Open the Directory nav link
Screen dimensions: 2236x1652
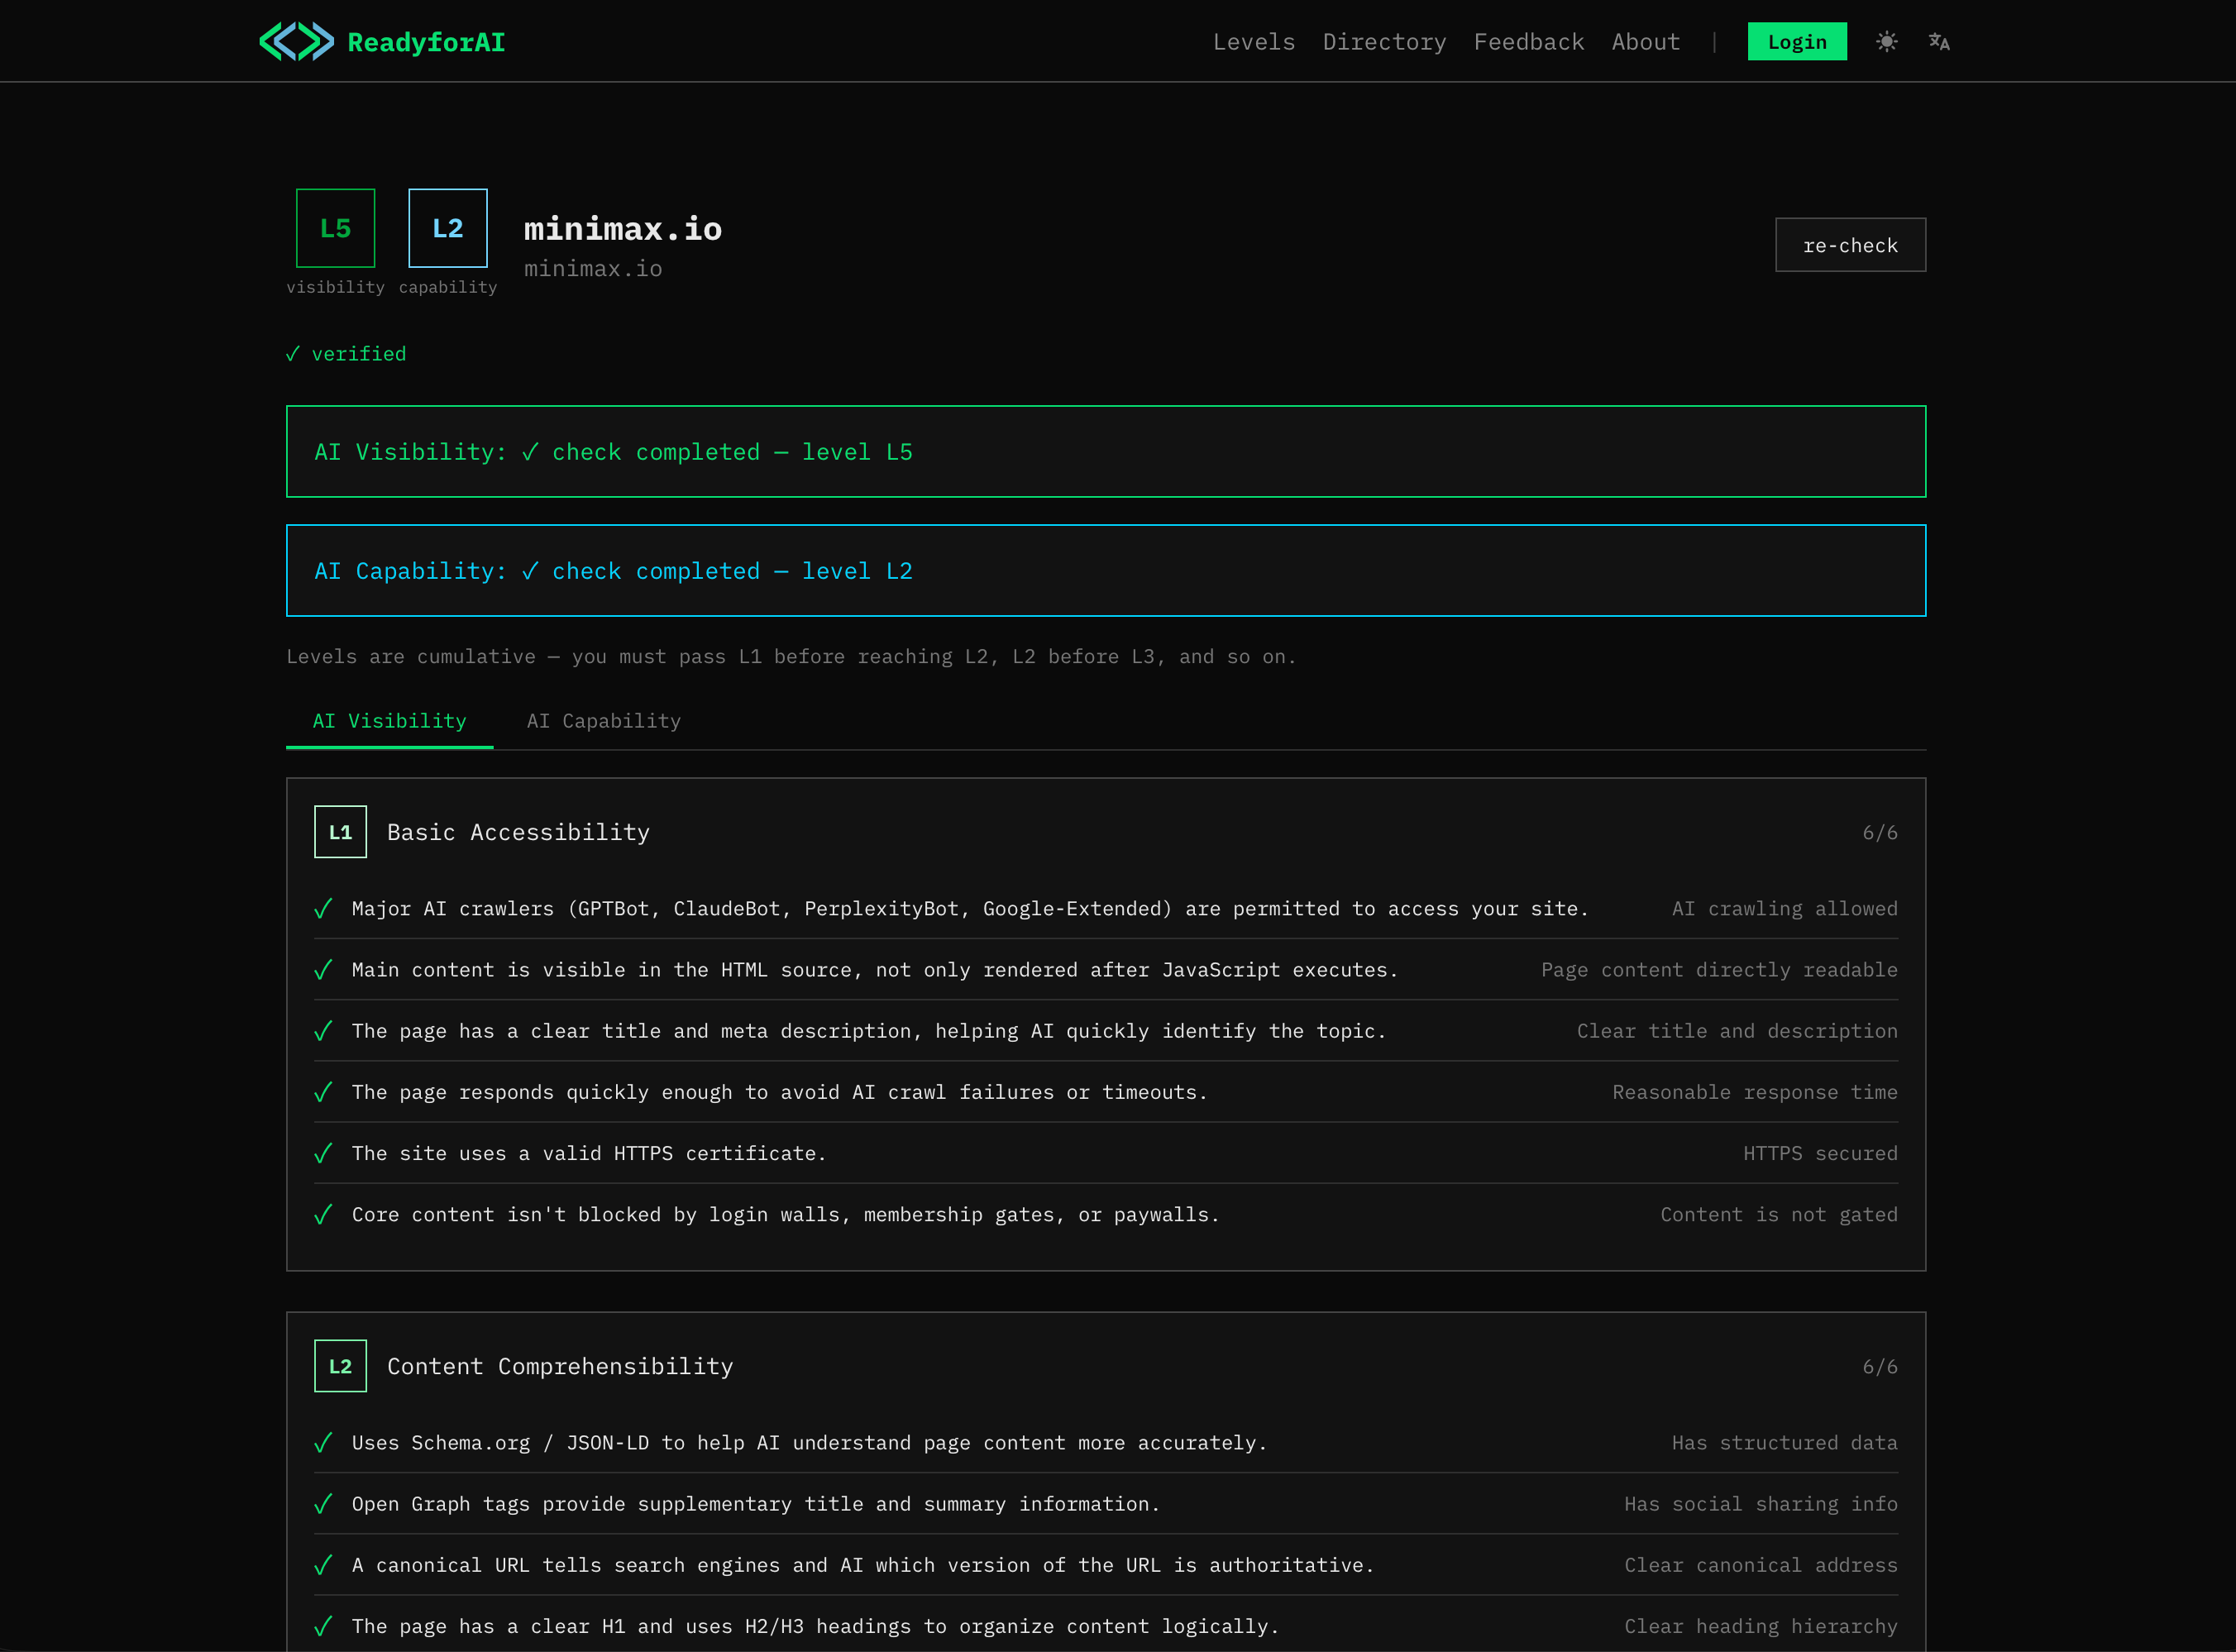pyautogui.click(x=1384, y=42)
